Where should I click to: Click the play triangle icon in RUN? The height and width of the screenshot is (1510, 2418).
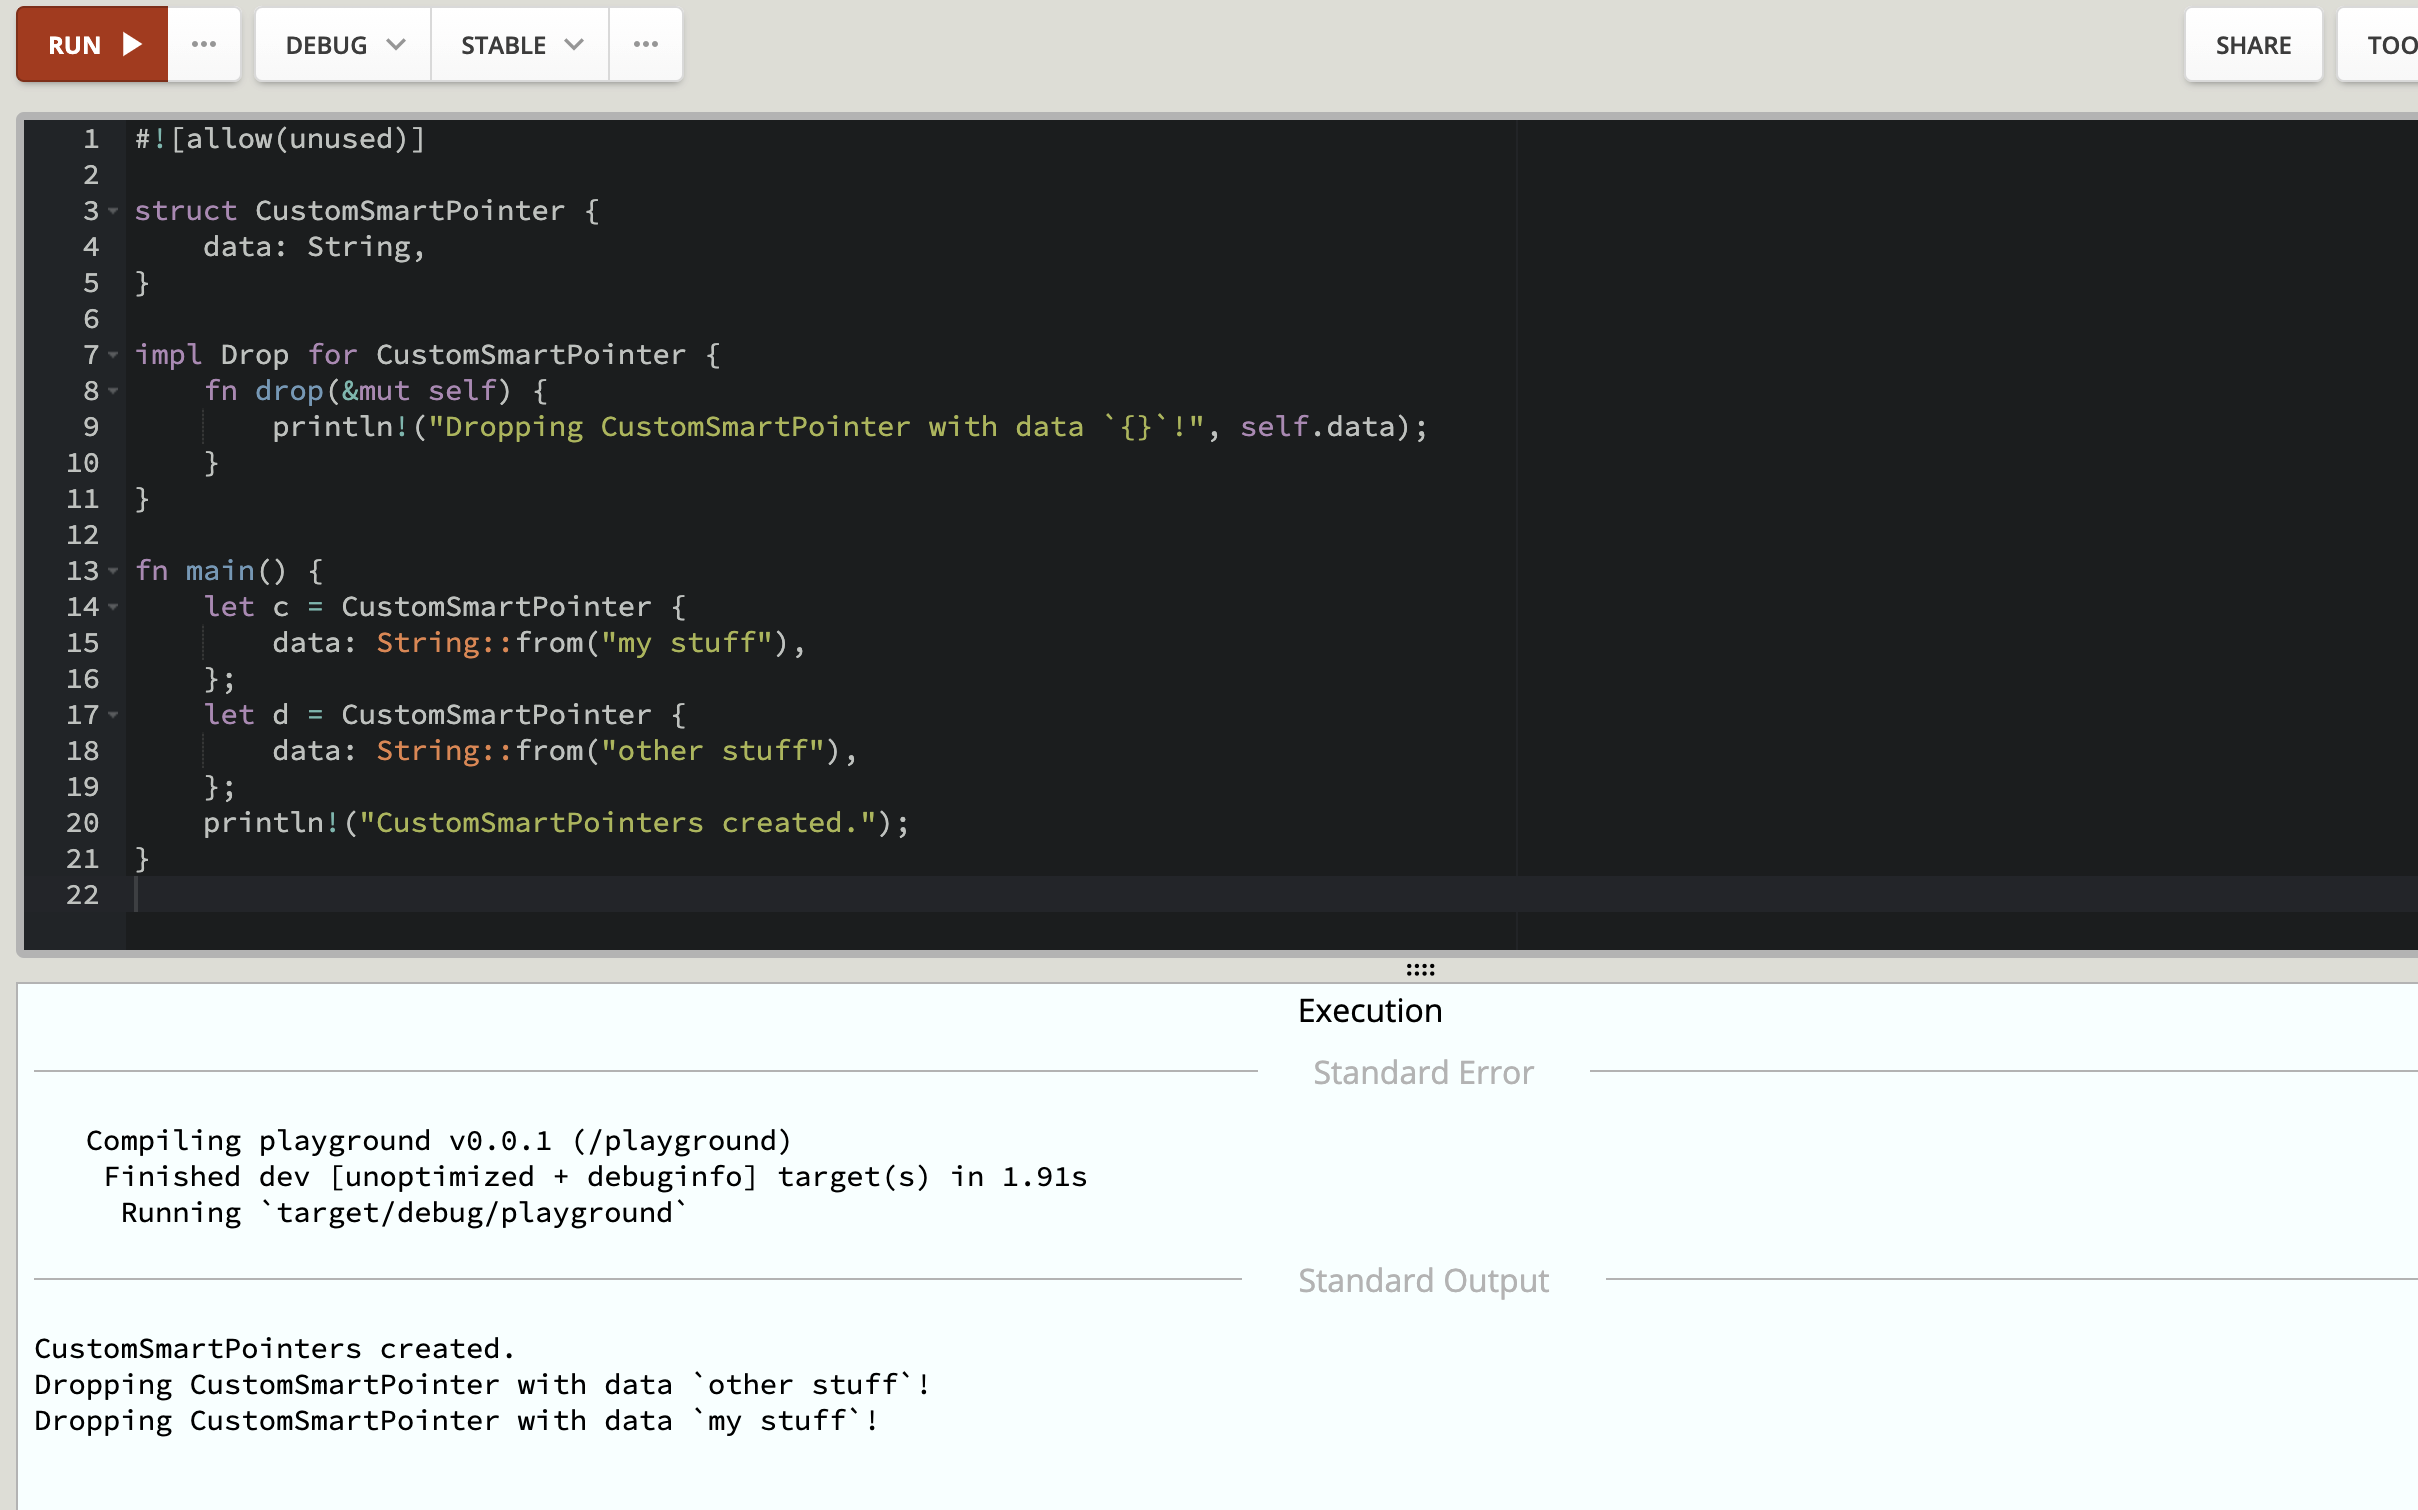click(132, 45)
